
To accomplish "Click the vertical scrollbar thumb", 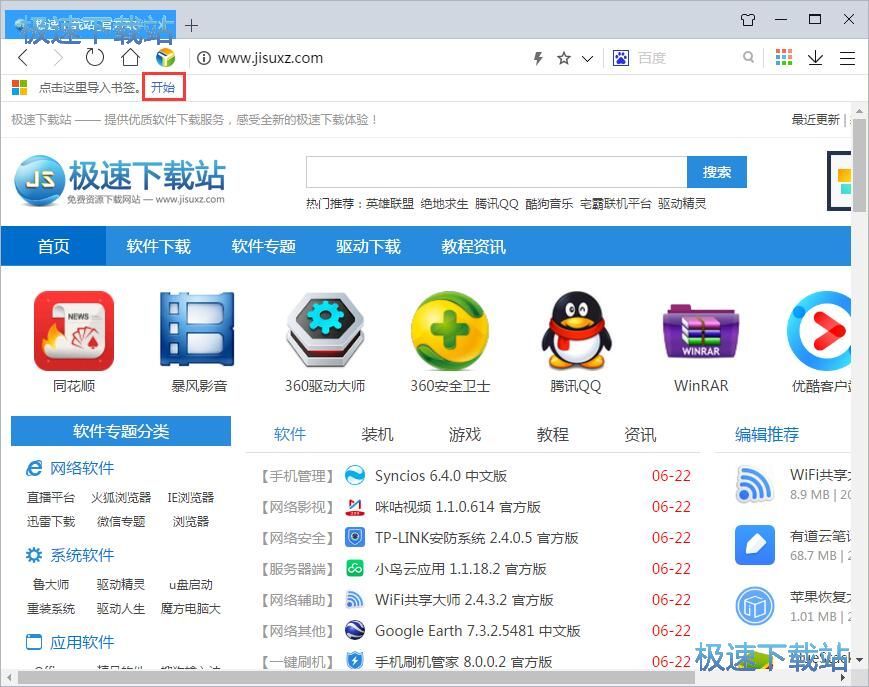I will 859,165.
